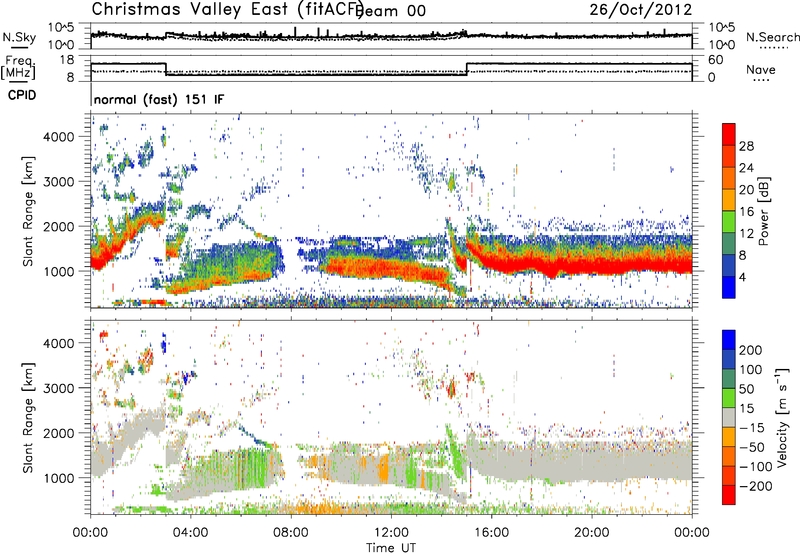Click the gray segment of velocity colorbar
Image resolution: width=800 pixels, height=554 pixels.
[x=729, y=417]
